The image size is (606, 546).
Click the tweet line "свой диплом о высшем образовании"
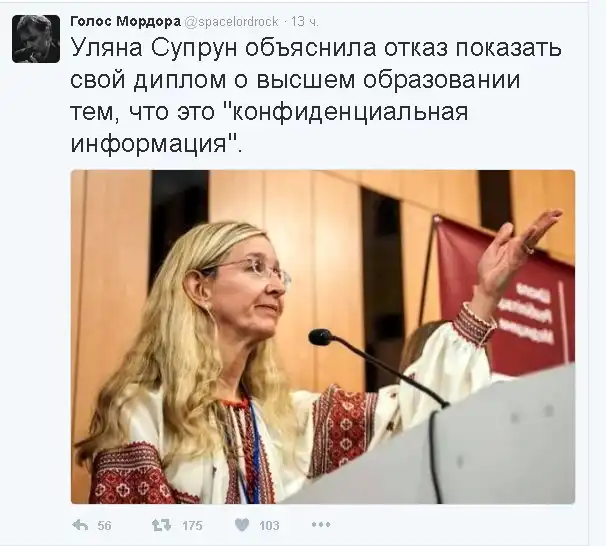[295, 80]
